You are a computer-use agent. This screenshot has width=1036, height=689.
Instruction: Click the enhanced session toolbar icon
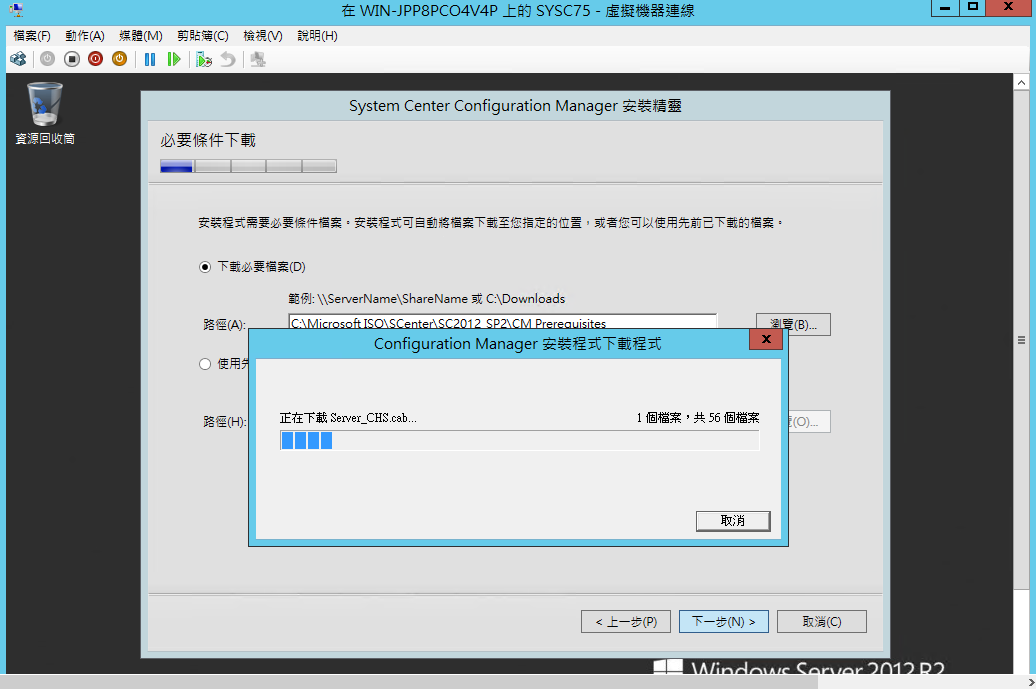pyautogui.click(x=258, y=59)
